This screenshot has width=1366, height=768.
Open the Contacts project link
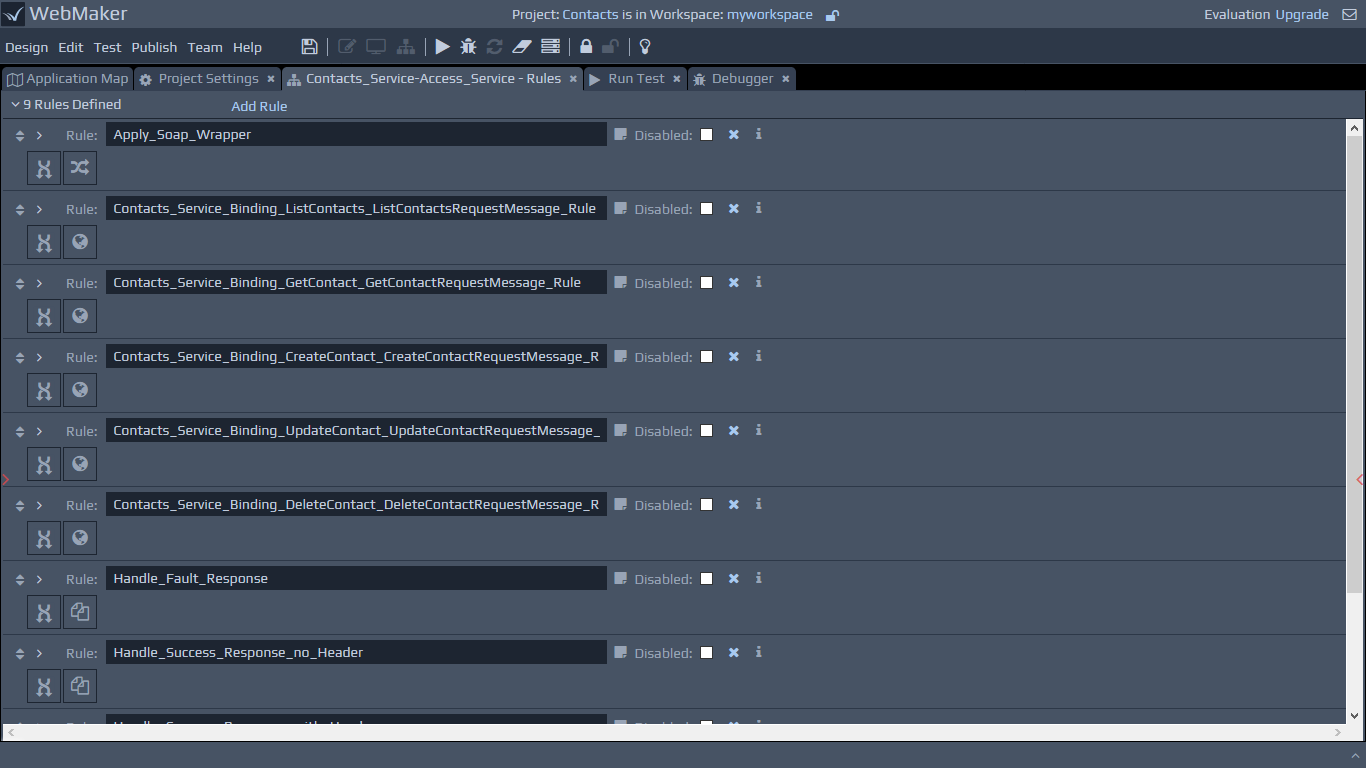click(x=590, y=15)
